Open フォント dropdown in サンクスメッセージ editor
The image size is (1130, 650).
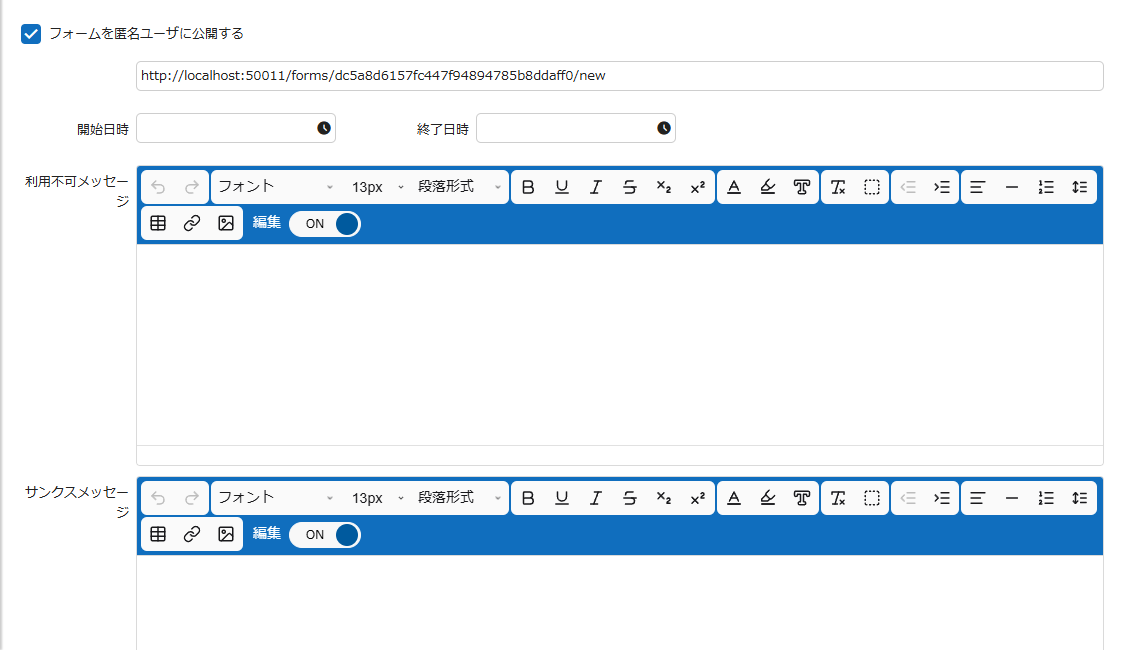276,498
